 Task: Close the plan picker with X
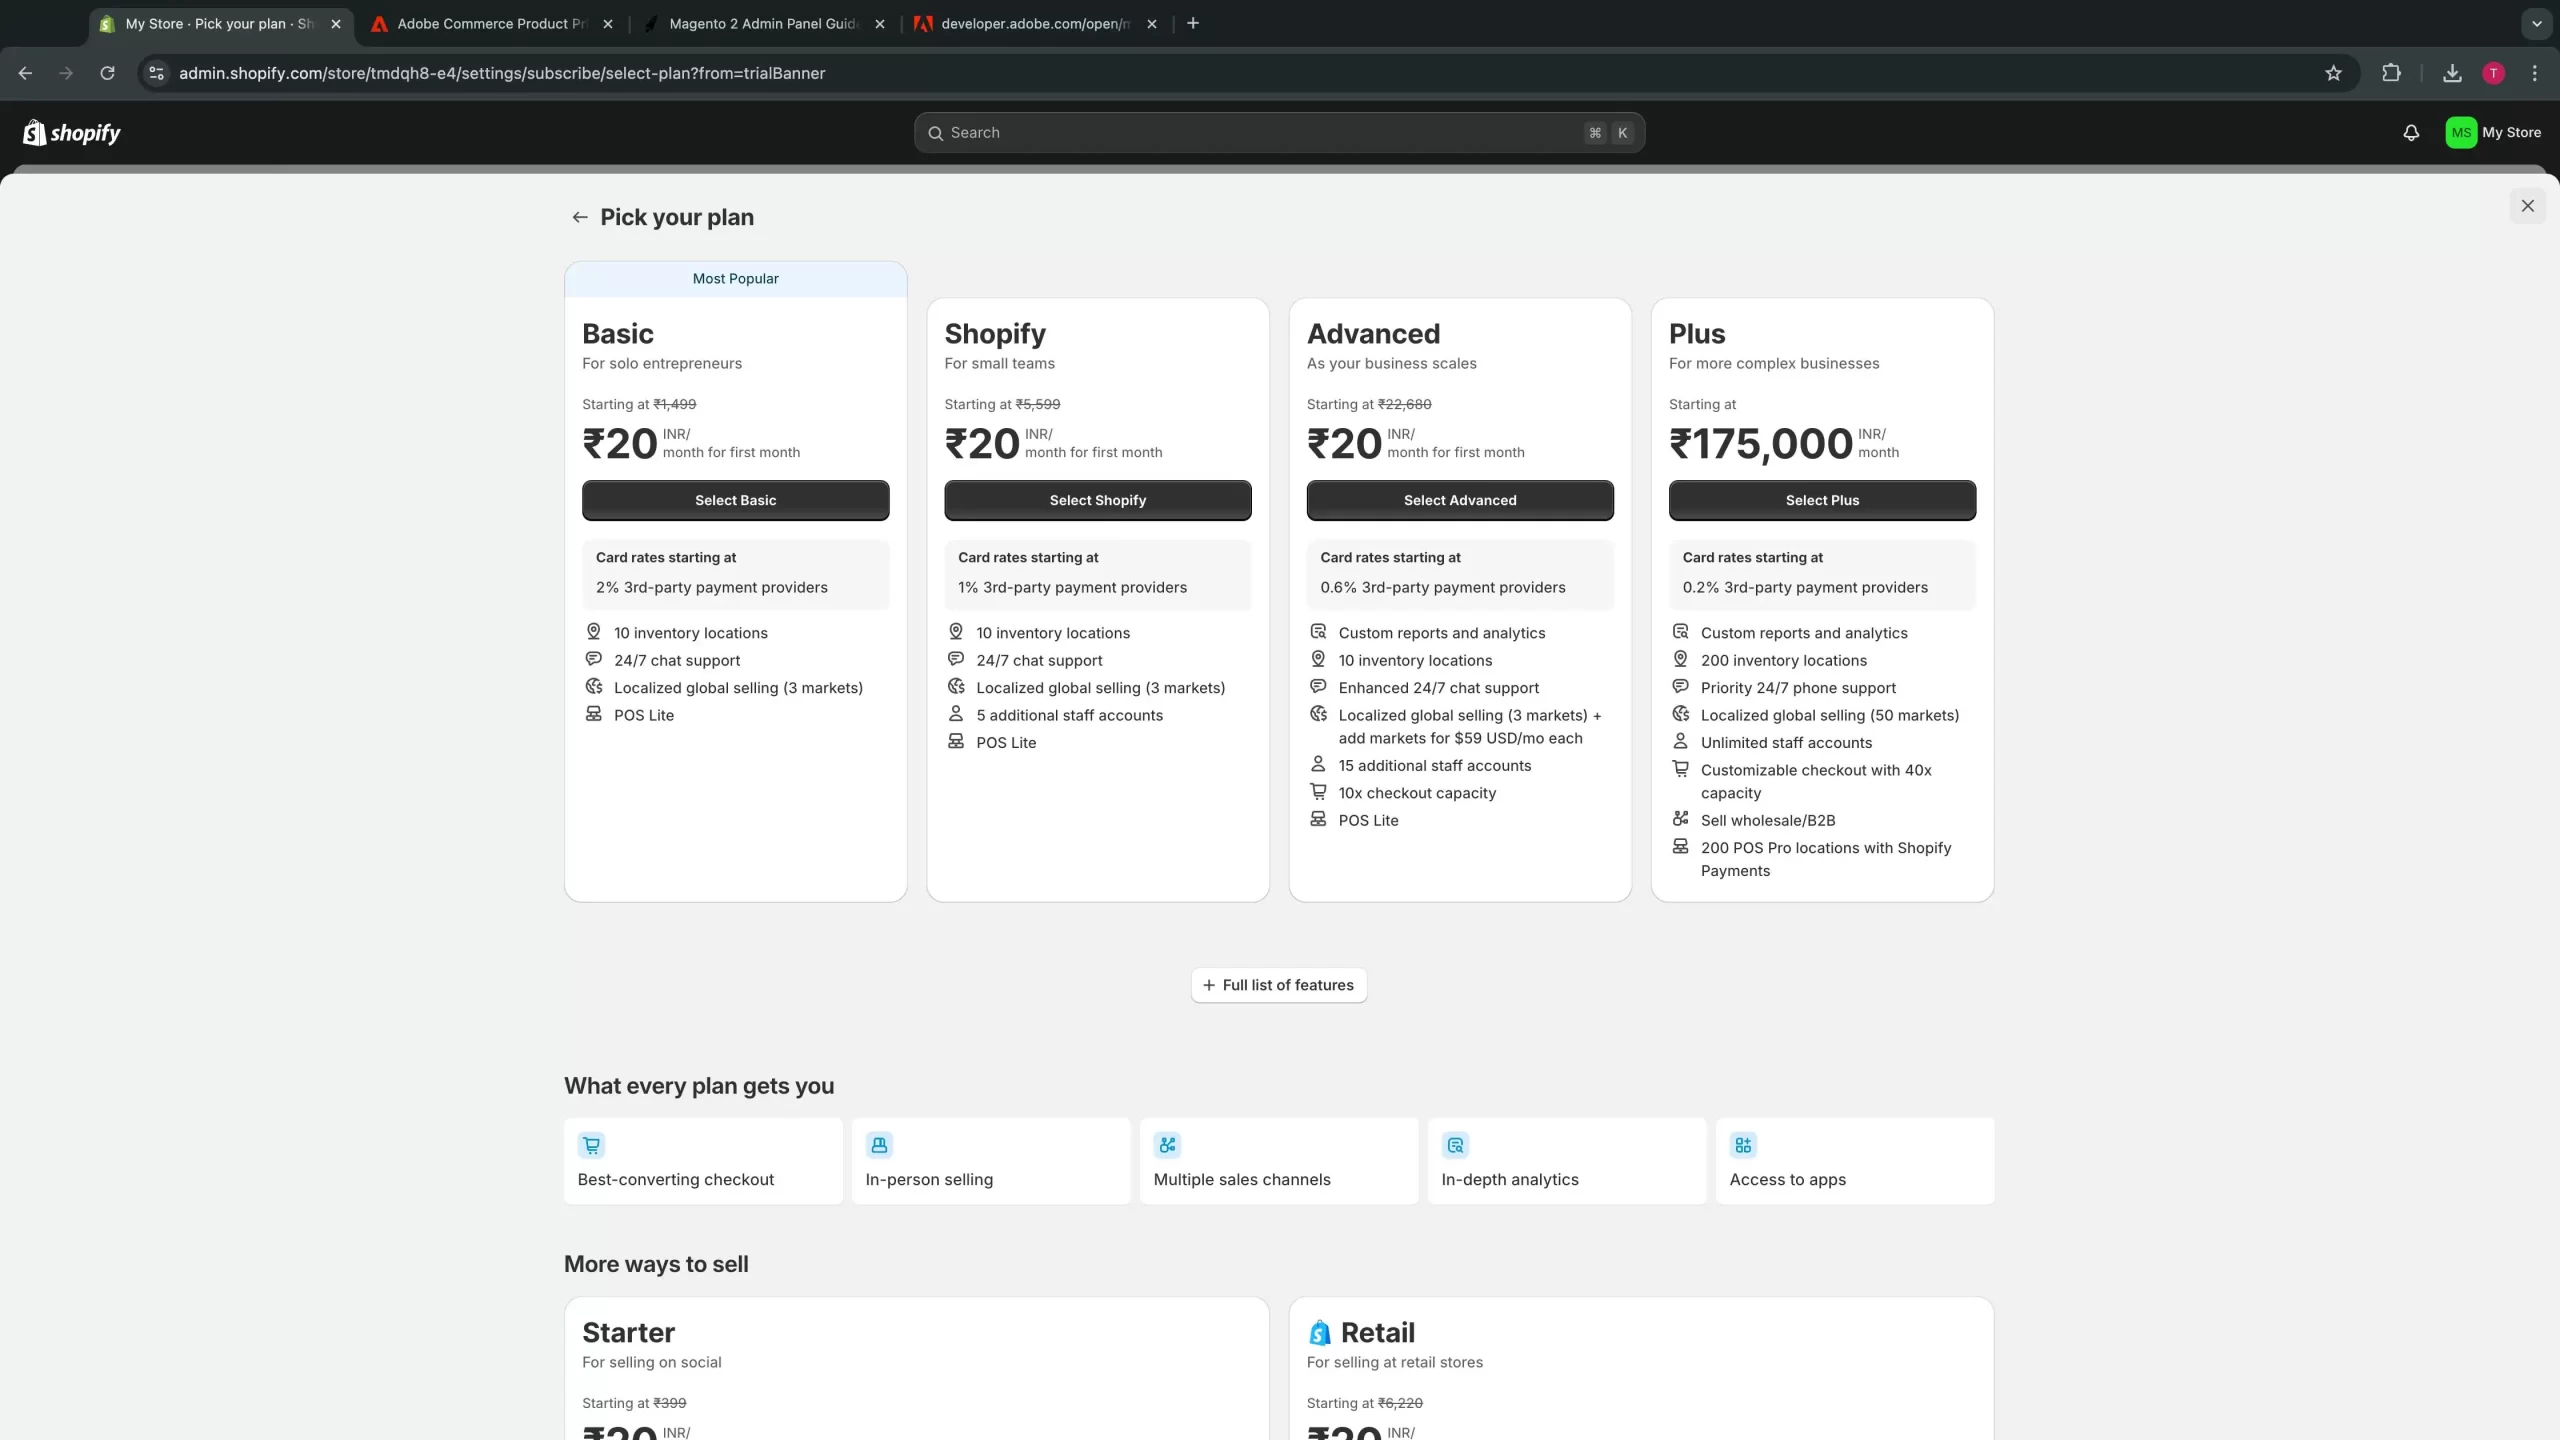pos(2527,206)
